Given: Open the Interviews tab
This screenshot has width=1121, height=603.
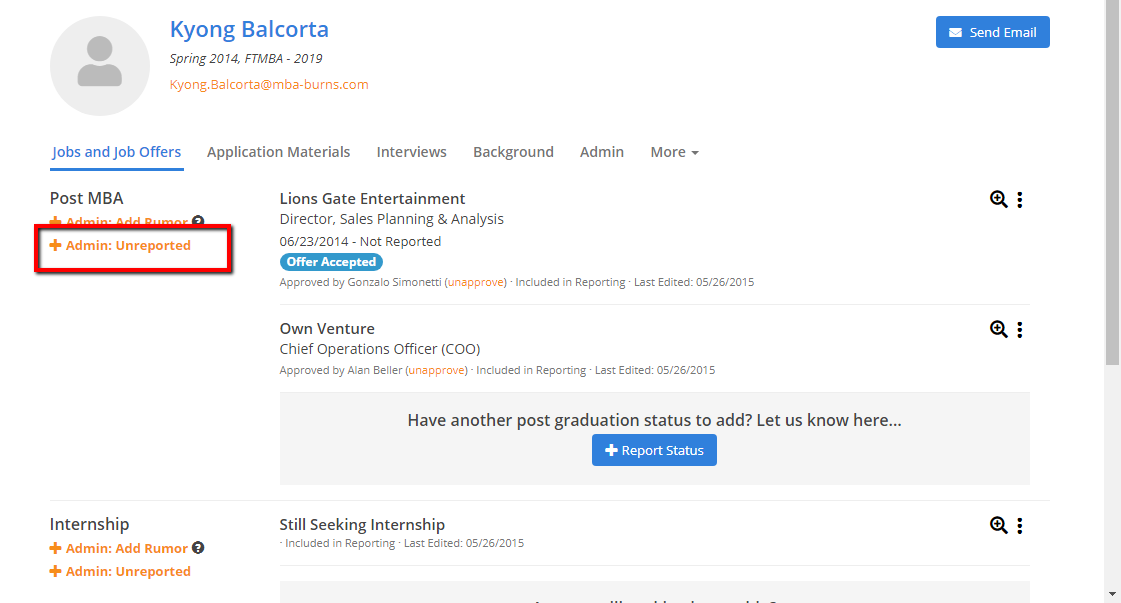Looking at the screenshot, I should tap(411, 152).
